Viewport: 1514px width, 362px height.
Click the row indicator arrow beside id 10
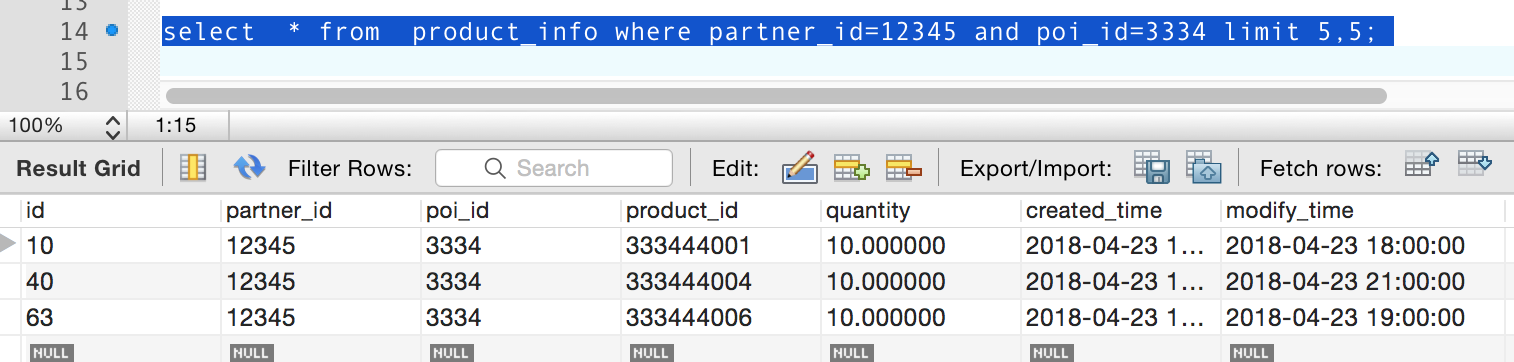click(9, 243)
